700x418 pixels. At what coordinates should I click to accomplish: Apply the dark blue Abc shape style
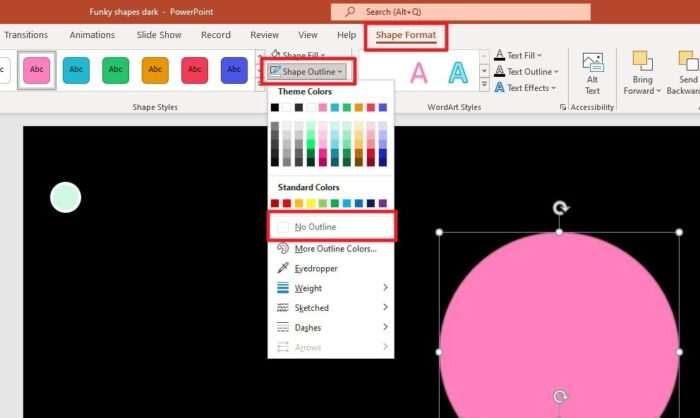pyautogui.click(x=234, y=70)
